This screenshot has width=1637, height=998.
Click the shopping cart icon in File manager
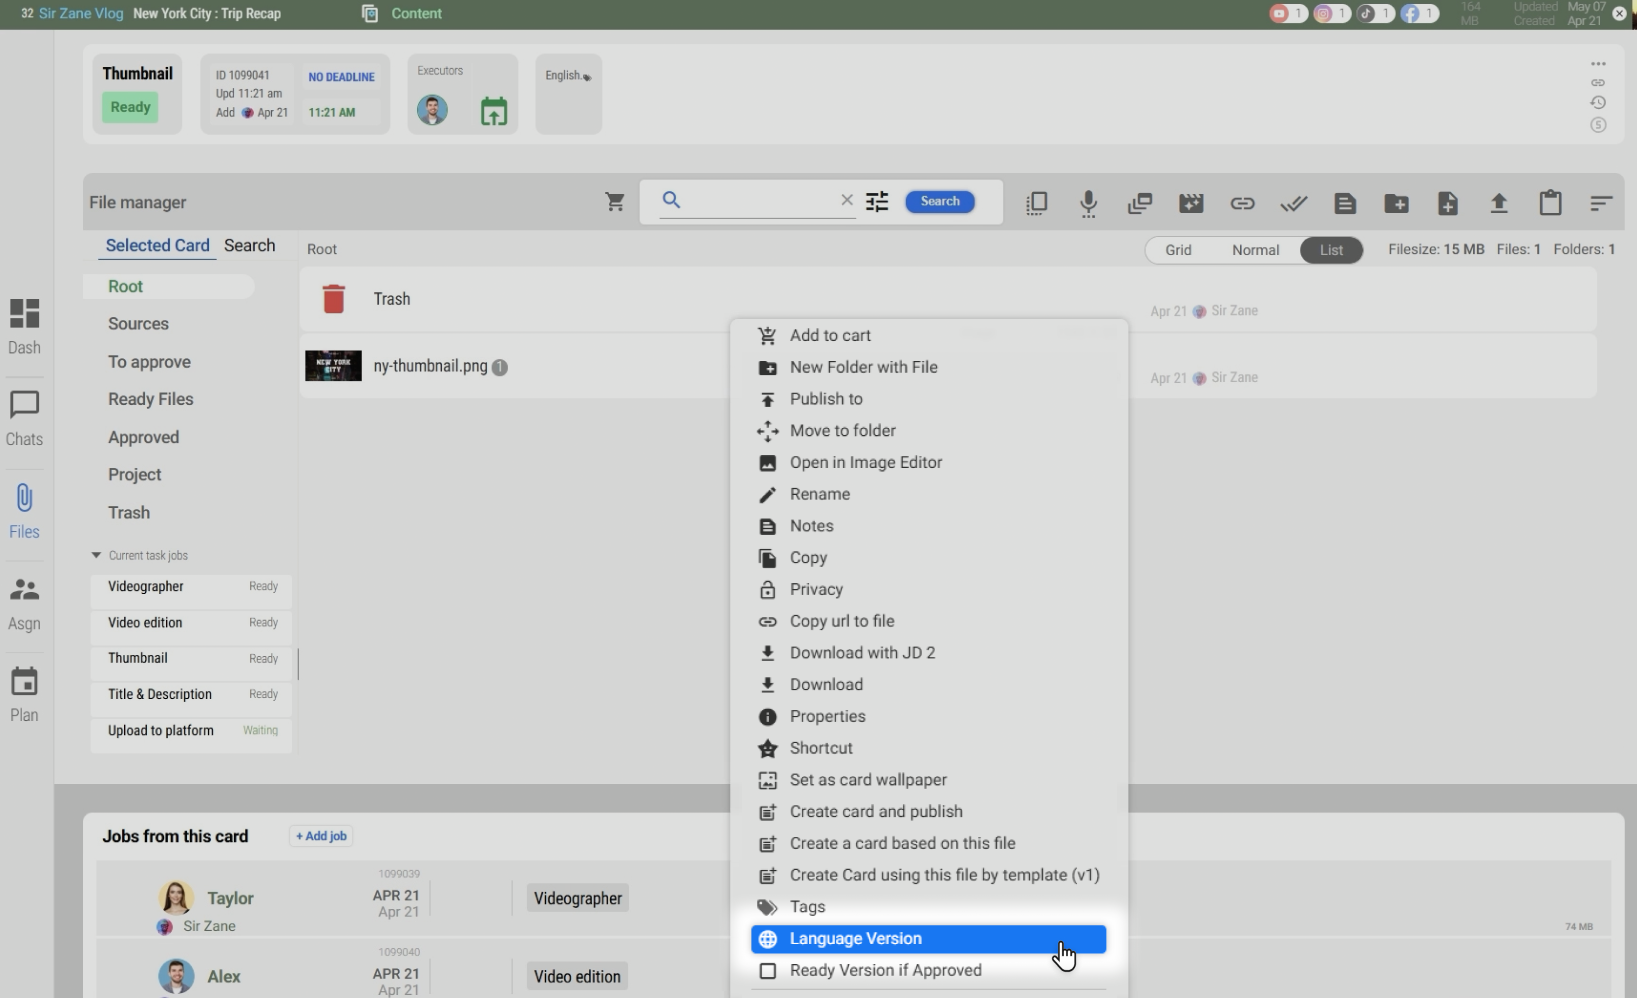click(x=615, y=202)
